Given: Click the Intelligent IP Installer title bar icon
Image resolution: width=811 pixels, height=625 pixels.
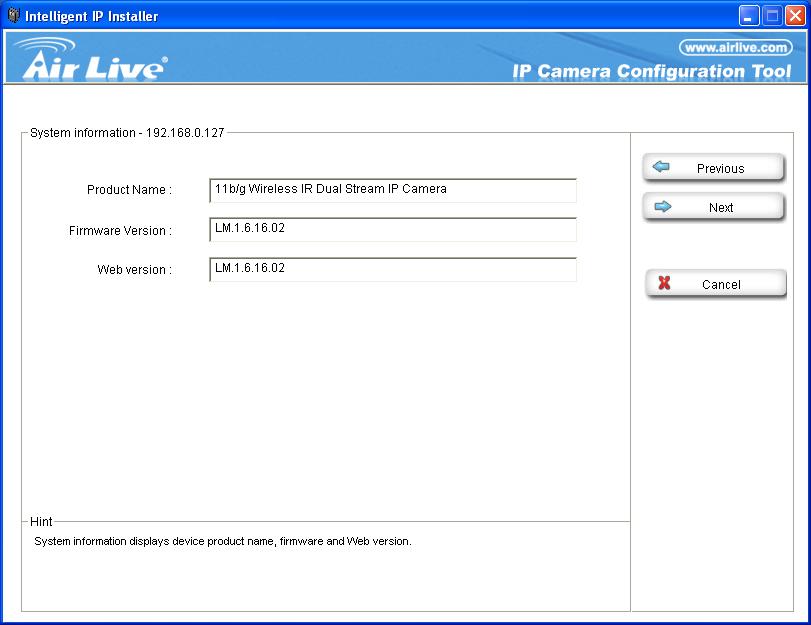Looking at the screenshot, I should pos(13,16).
